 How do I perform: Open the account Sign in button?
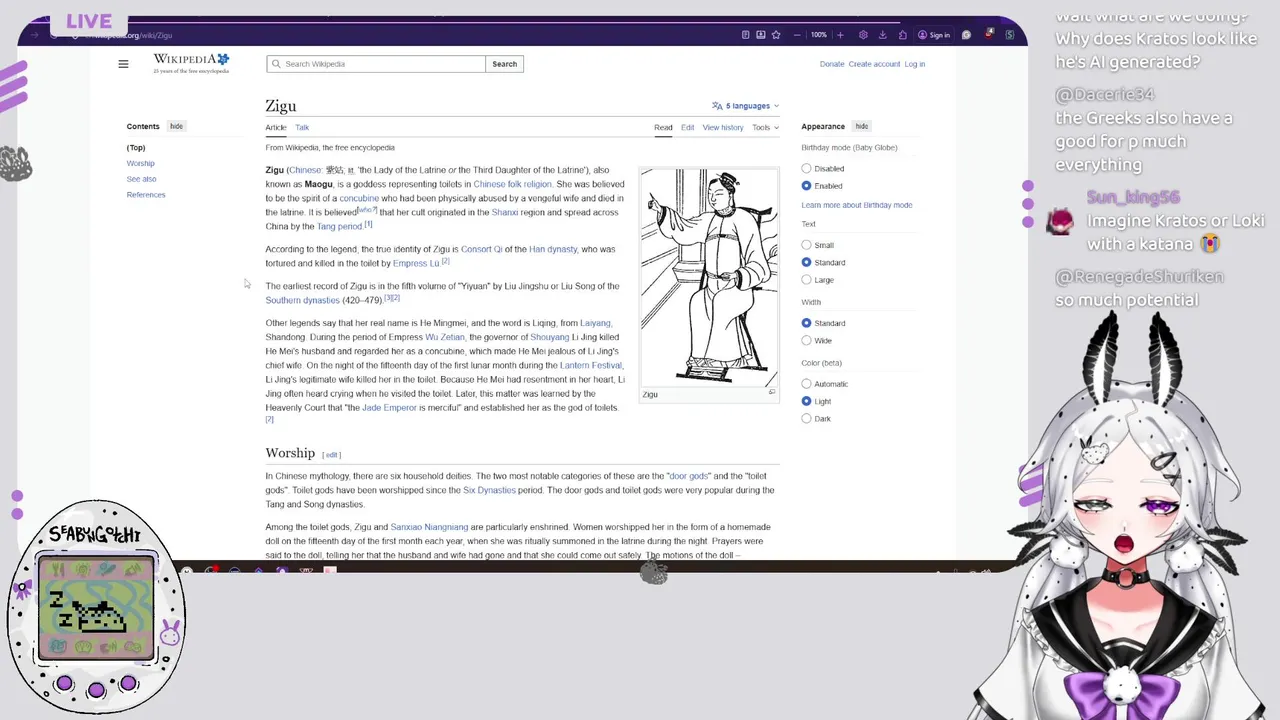[934, 35]
